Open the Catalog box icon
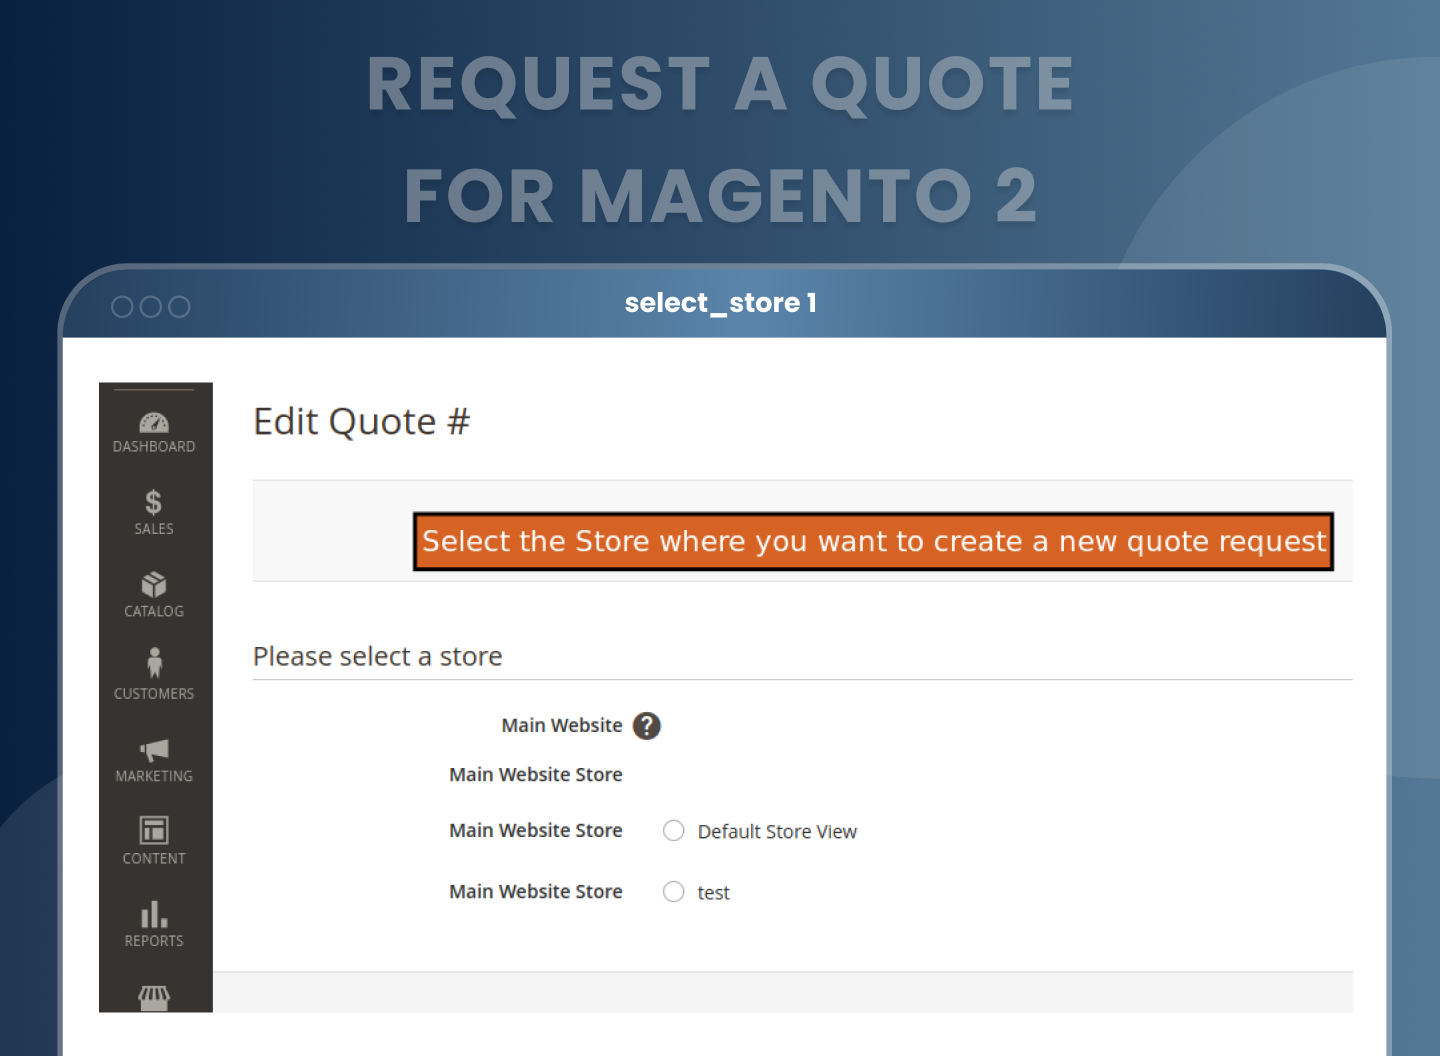 (154, 585)
